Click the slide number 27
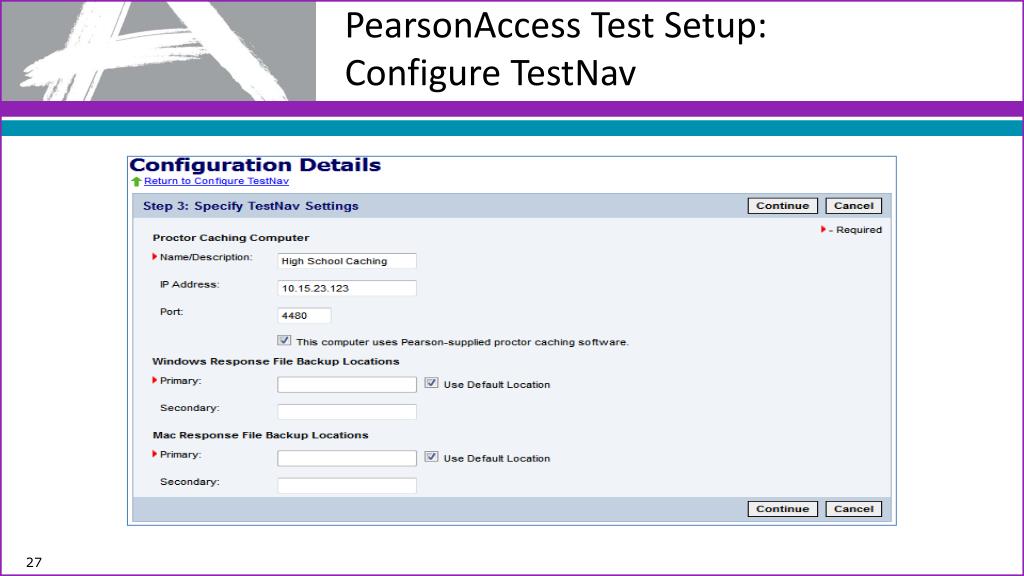Screen dimensions: 1024x576 pyautogui.click(x=34, y=562)
